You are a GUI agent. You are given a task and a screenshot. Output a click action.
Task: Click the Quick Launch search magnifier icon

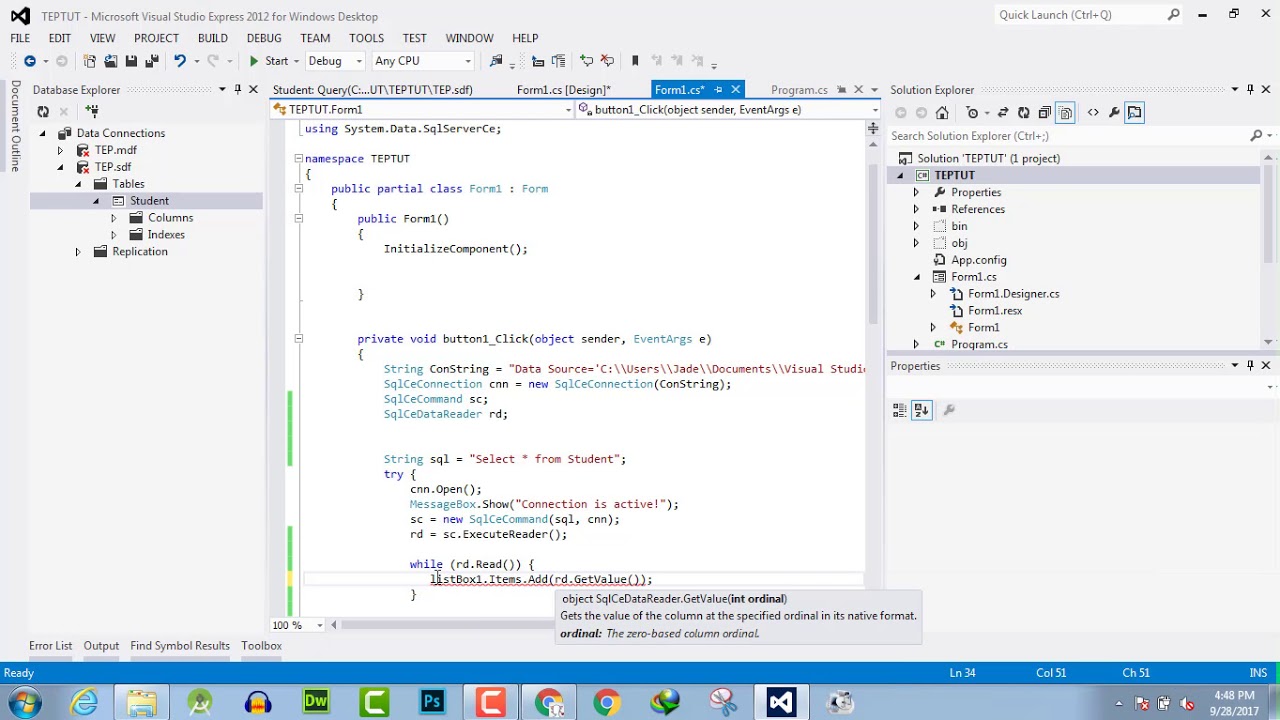[1174, 15]
